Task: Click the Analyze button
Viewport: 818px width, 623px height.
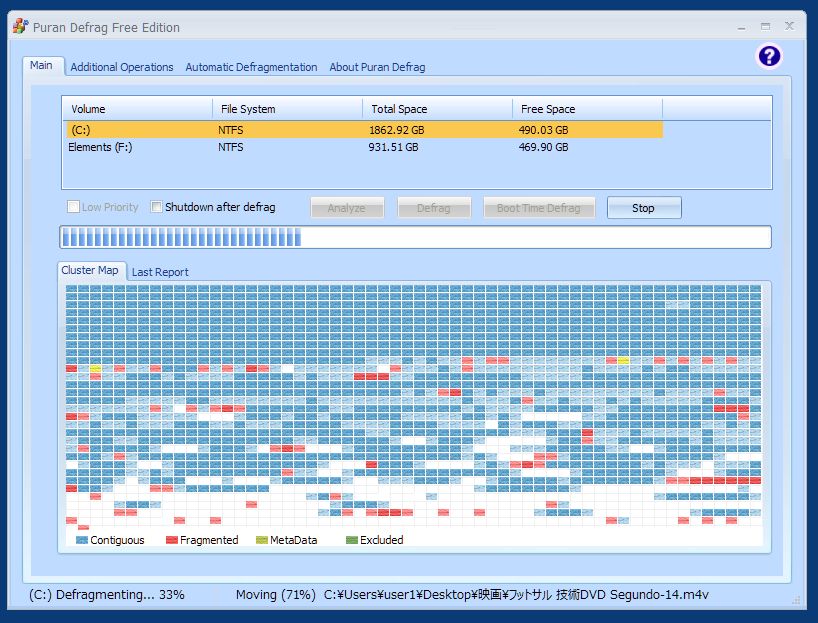Action: click(x=347, y=208)
